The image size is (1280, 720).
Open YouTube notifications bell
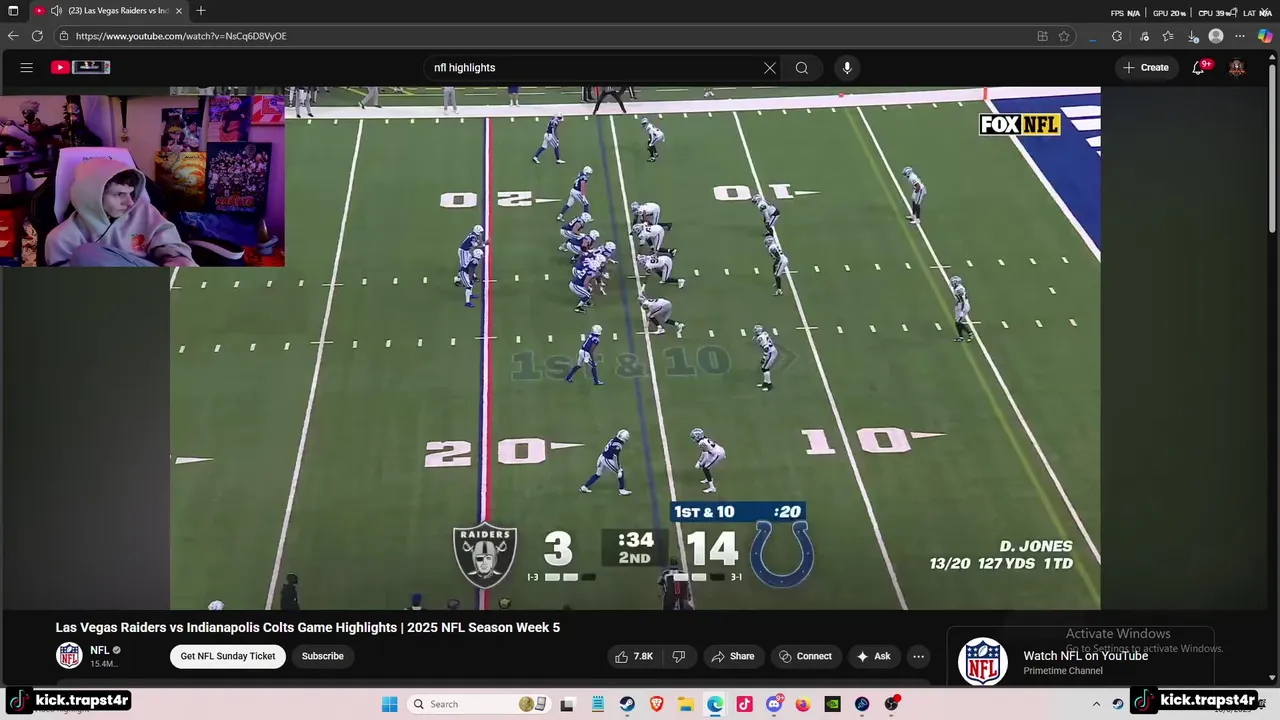pos(1198,68)
